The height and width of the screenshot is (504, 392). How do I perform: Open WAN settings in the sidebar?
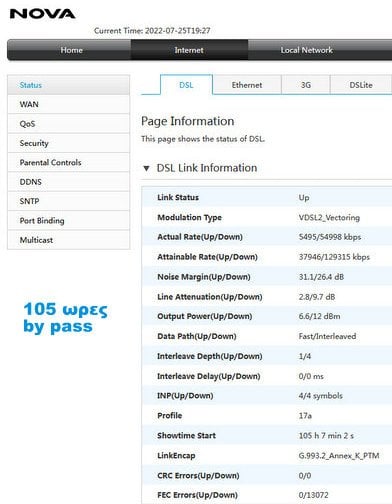[x=68, y=104]
